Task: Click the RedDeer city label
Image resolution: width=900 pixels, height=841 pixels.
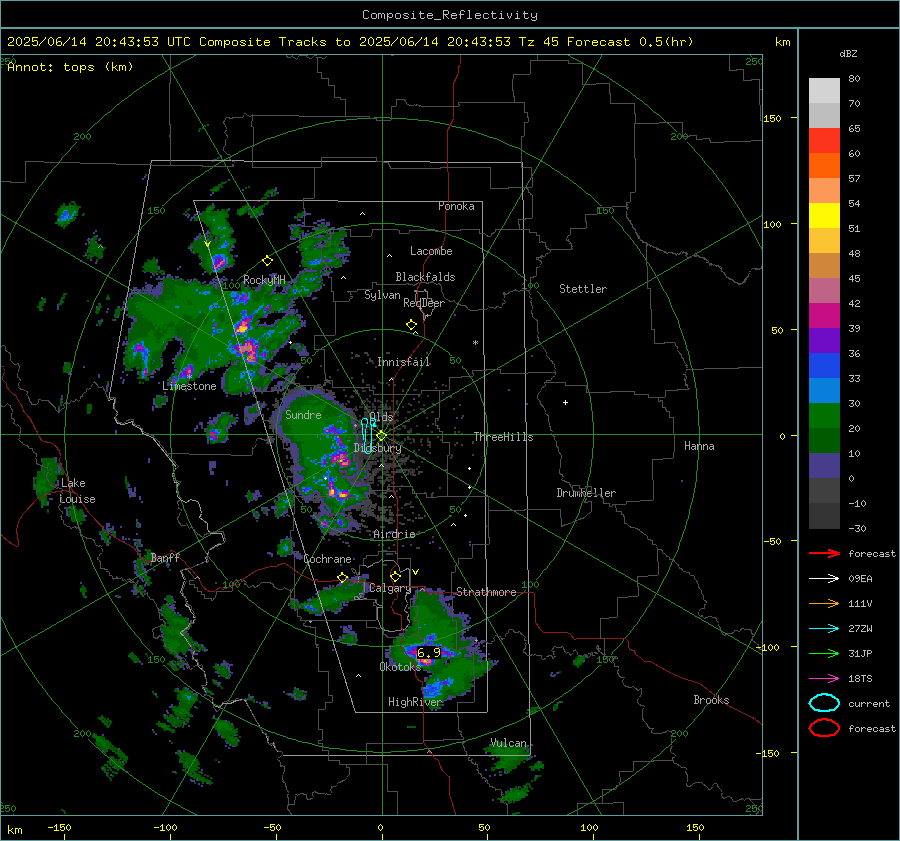Action: [x=424, y=303]
